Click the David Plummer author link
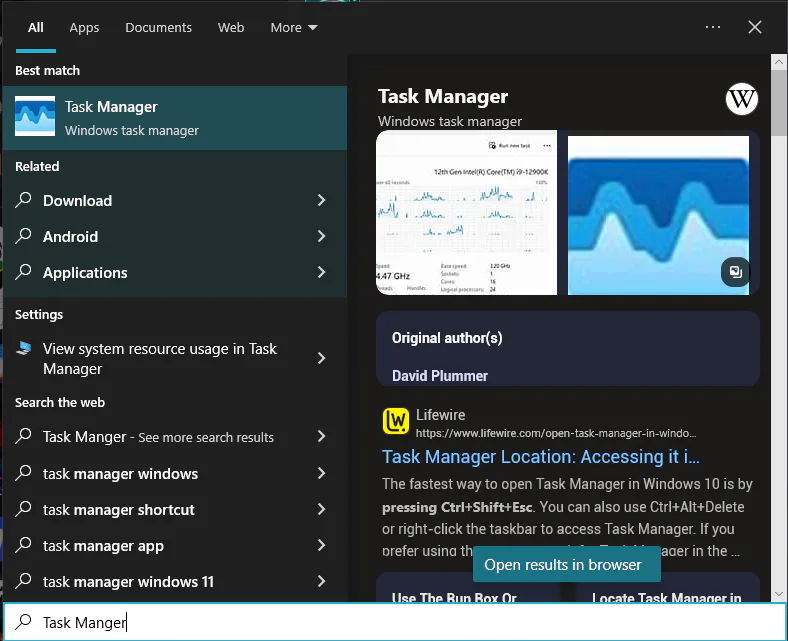This screenshot has width=788, height=641. click(x=440, y=376)
